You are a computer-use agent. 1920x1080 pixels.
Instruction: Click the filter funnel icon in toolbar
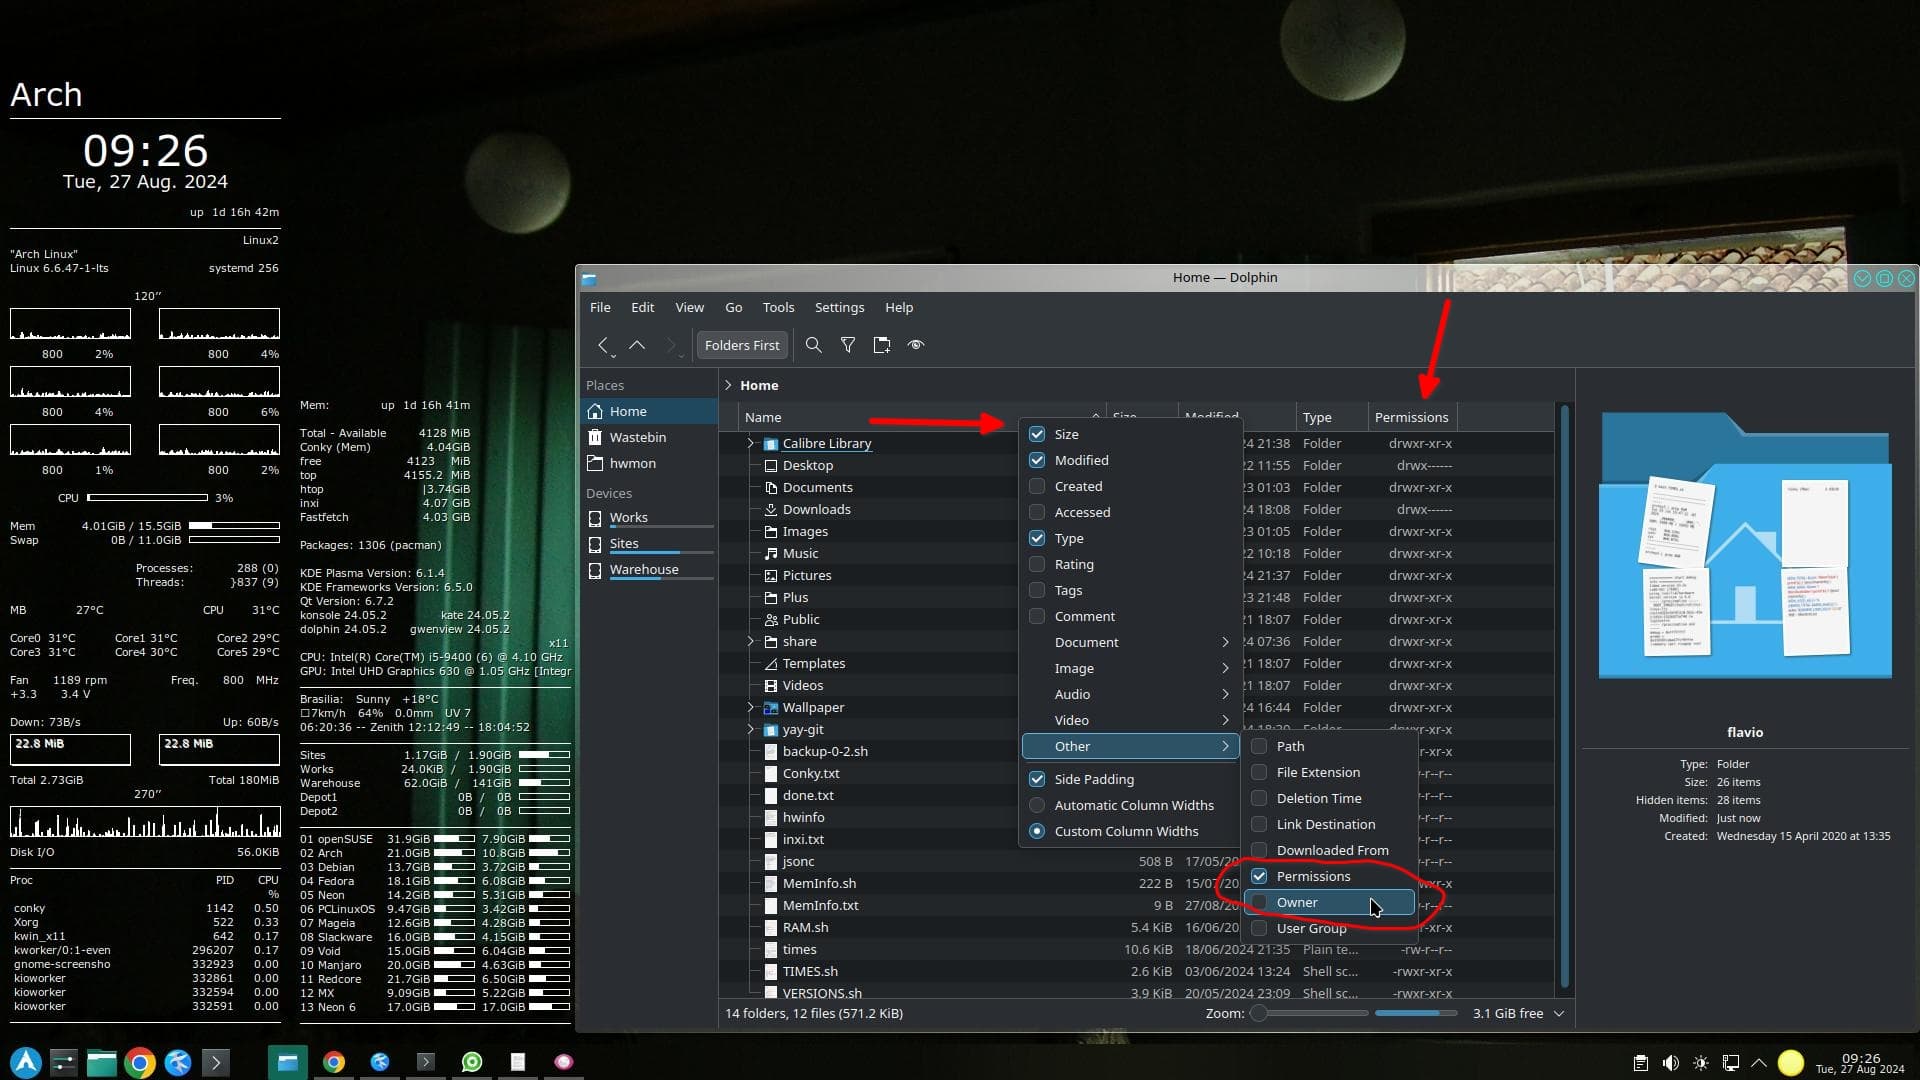pos(848,345)
